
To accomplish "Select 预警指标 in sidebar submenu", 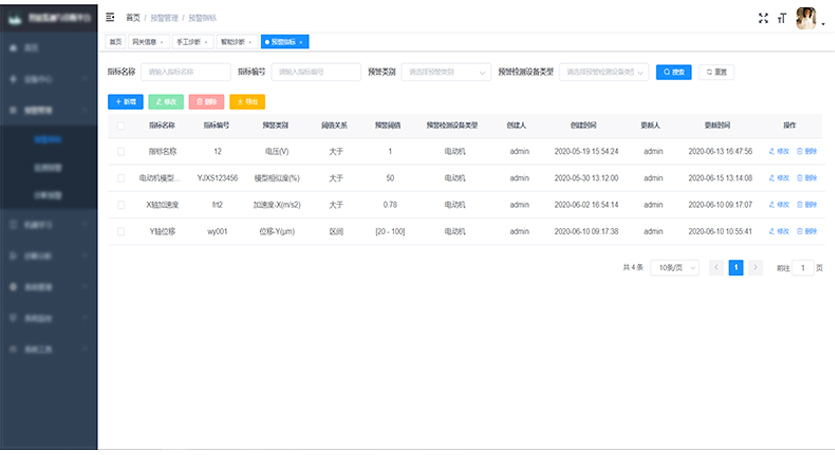I will 48,140.
